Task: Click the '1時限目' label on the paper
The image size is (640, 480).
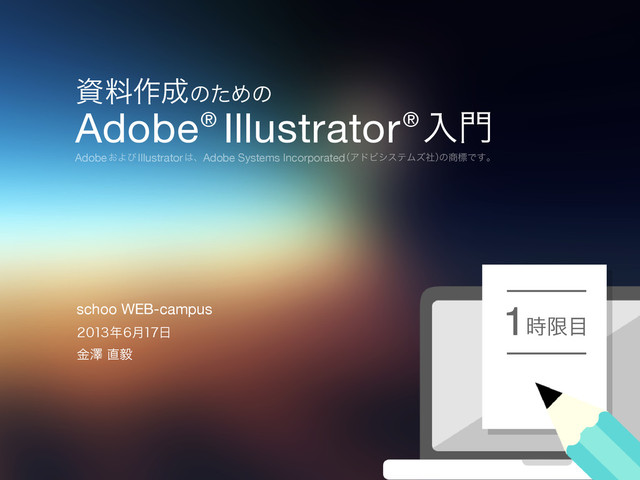Action: click(x=546, y=323)
